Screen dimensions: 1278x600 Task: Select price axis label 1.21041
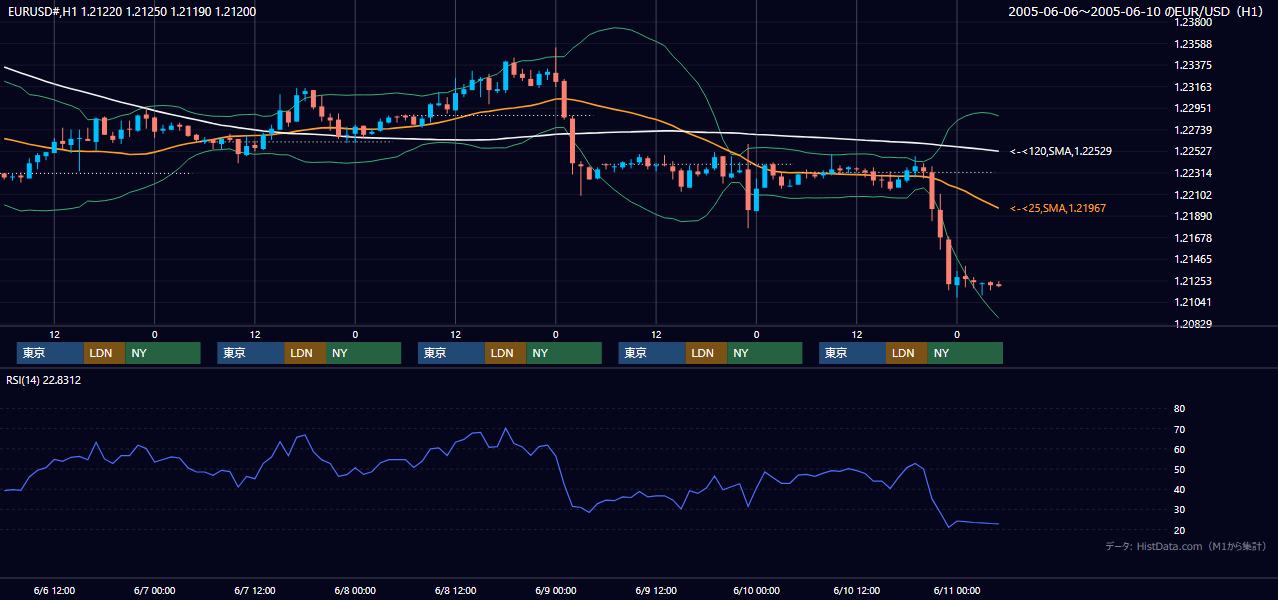tap(1193, 302)
